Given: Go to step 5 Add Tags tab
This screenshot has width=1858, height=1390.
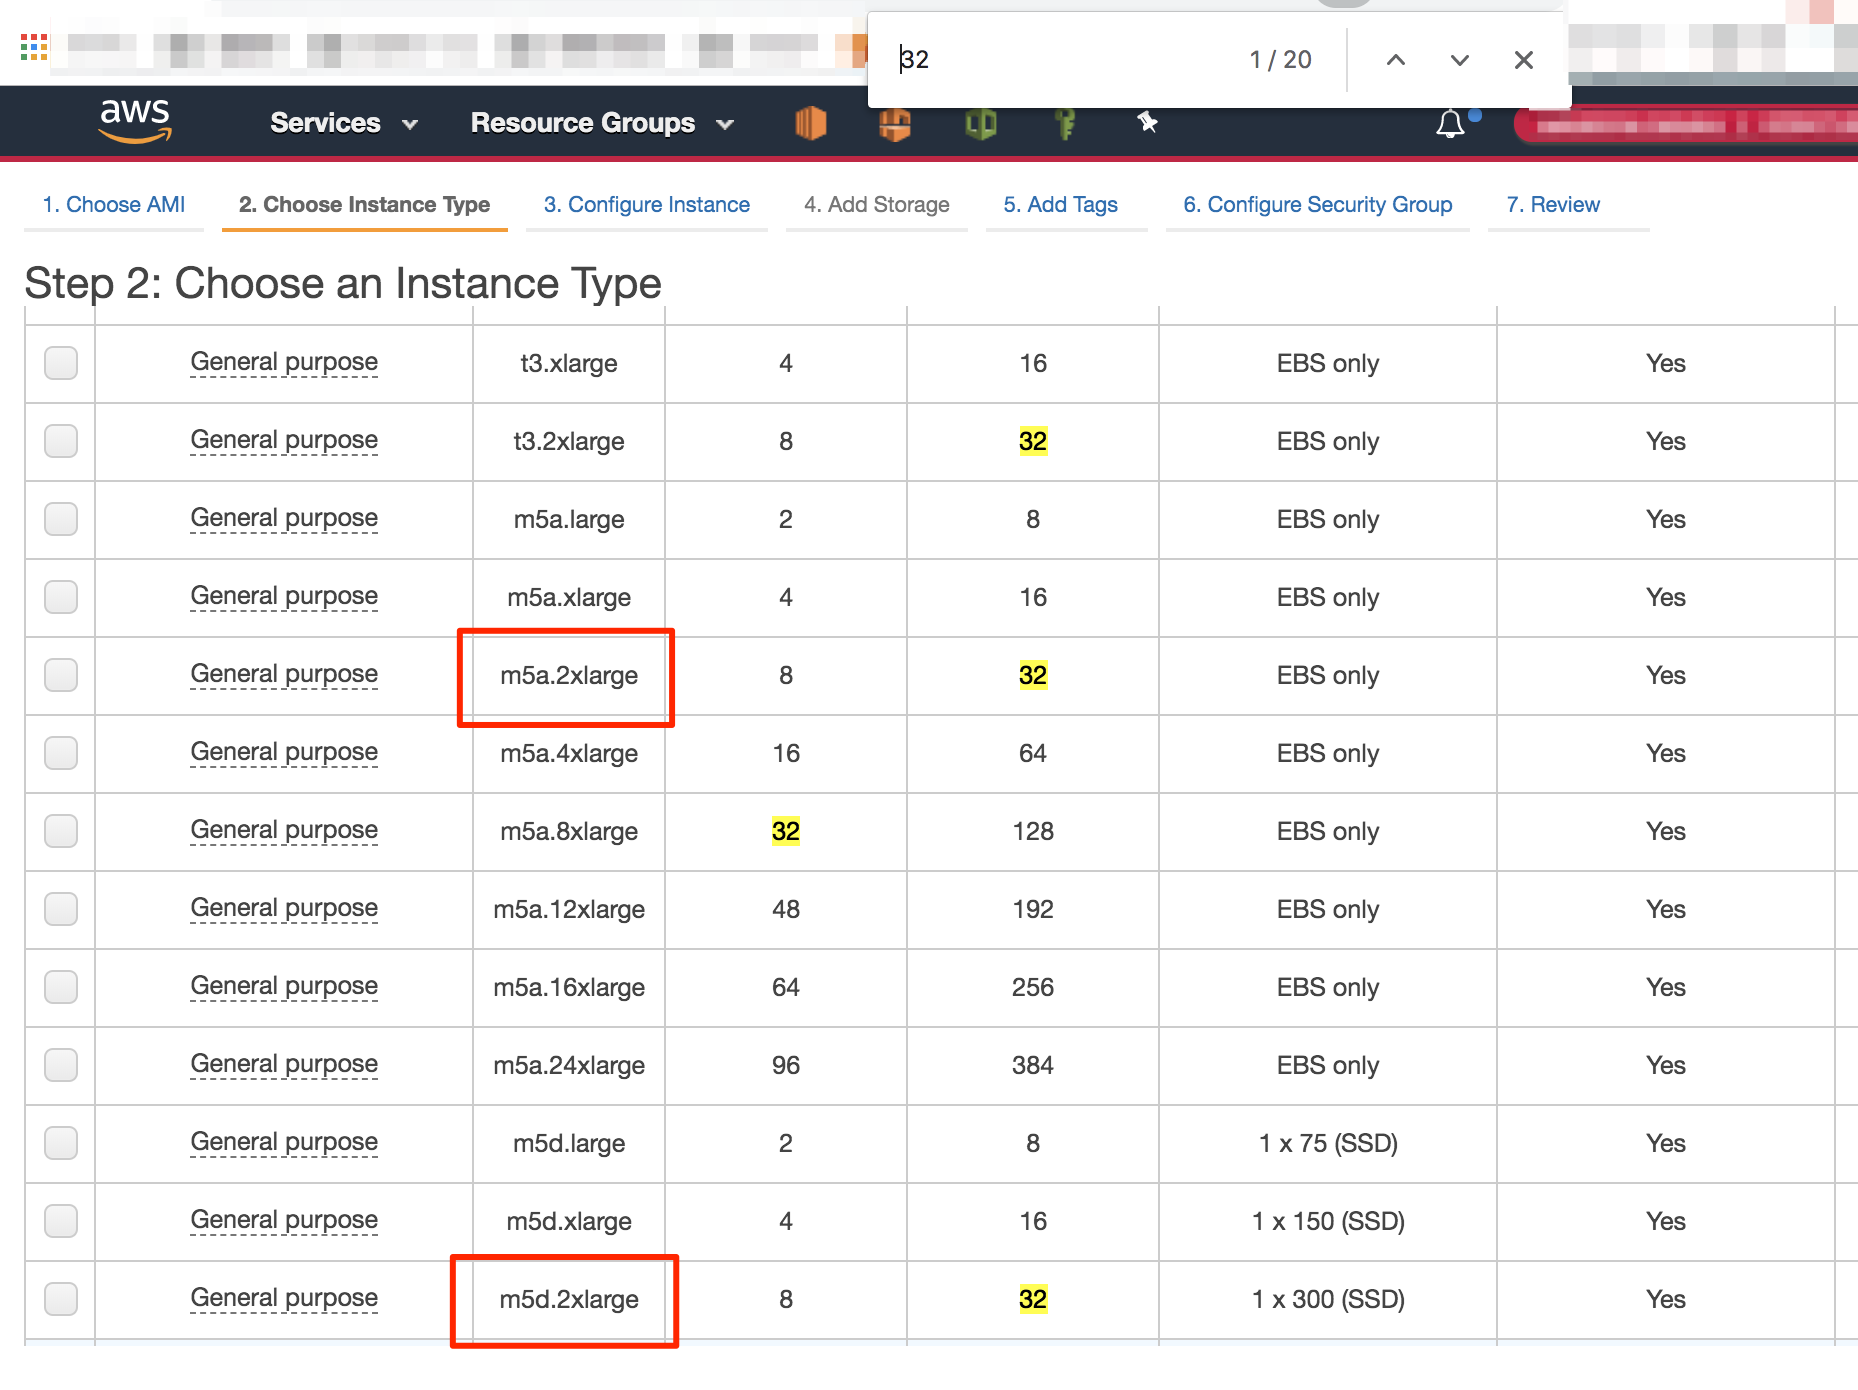Looking at the screenshot, I should pyautogui.click(x=1061, y=205).
